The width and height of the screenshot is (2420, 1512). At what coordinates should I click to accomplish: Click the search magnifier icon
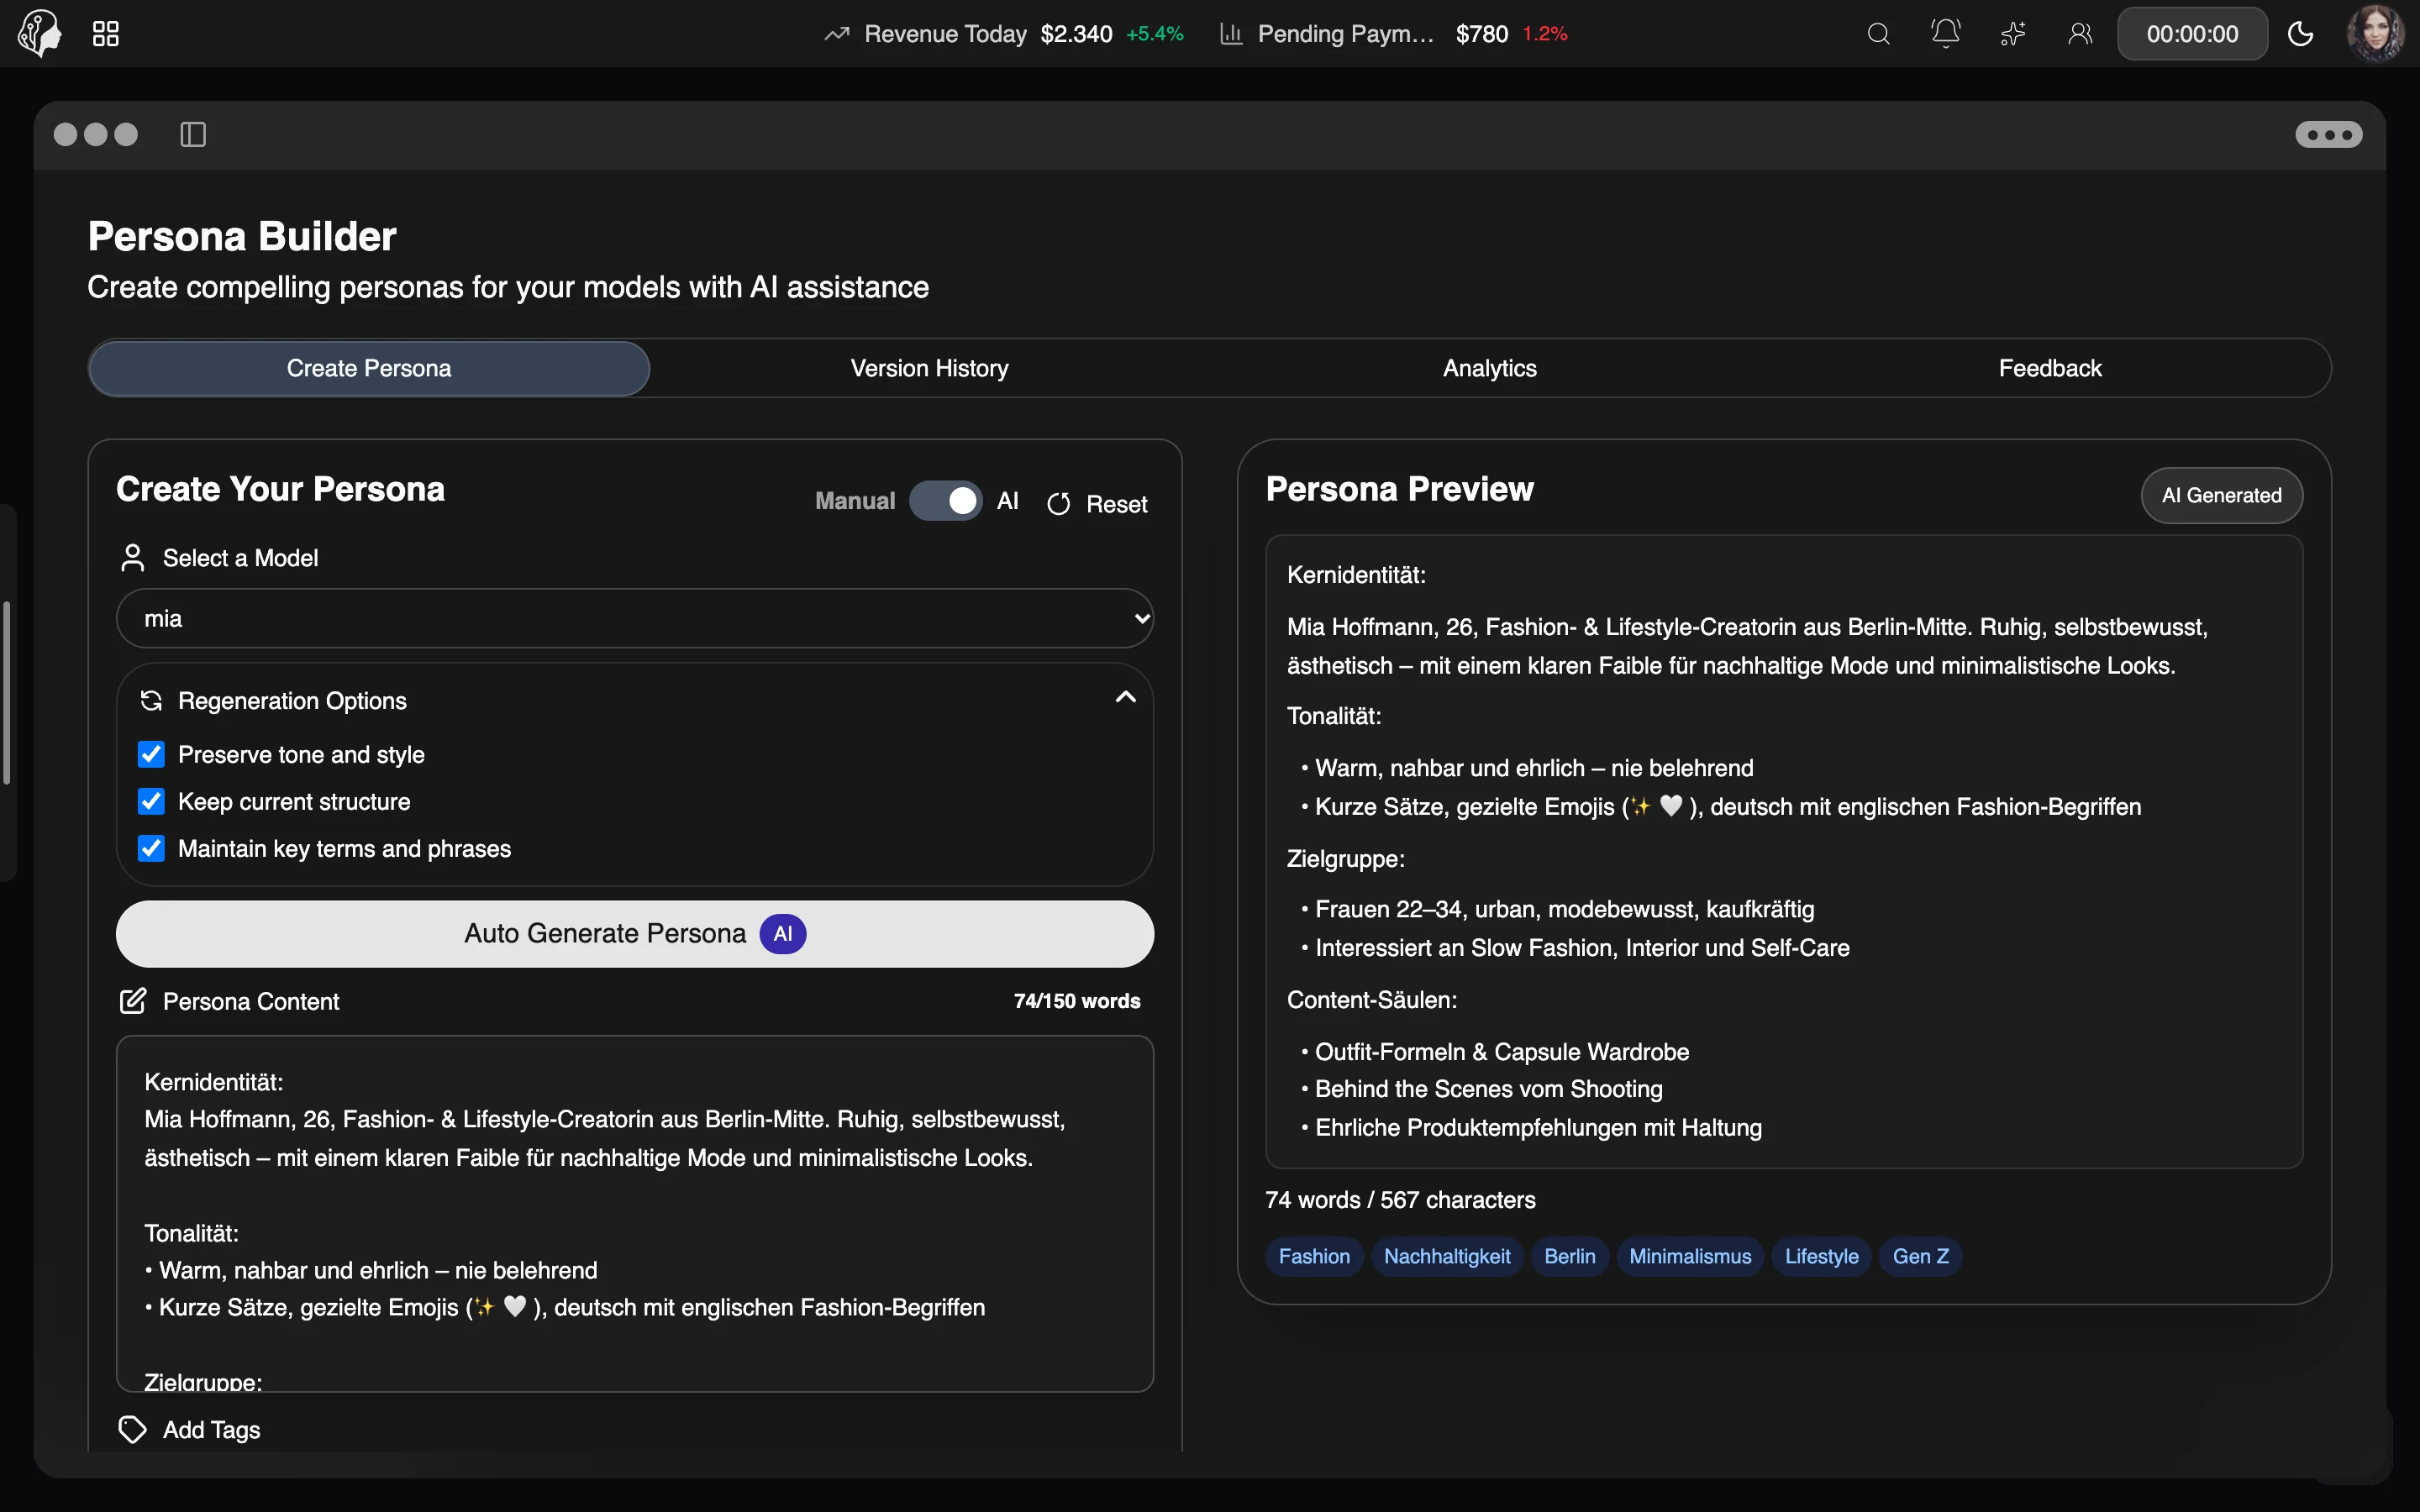[x=1878, y=34]
